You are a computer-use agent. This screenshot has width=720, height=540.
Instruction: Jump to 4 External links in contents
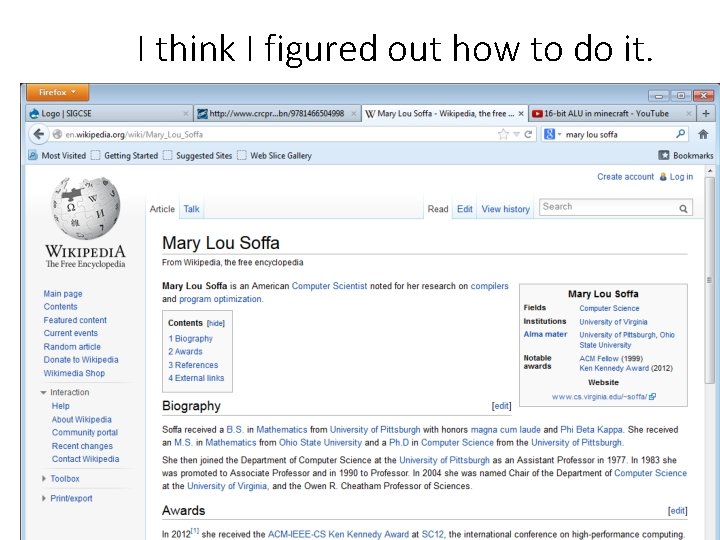[196, 378]
